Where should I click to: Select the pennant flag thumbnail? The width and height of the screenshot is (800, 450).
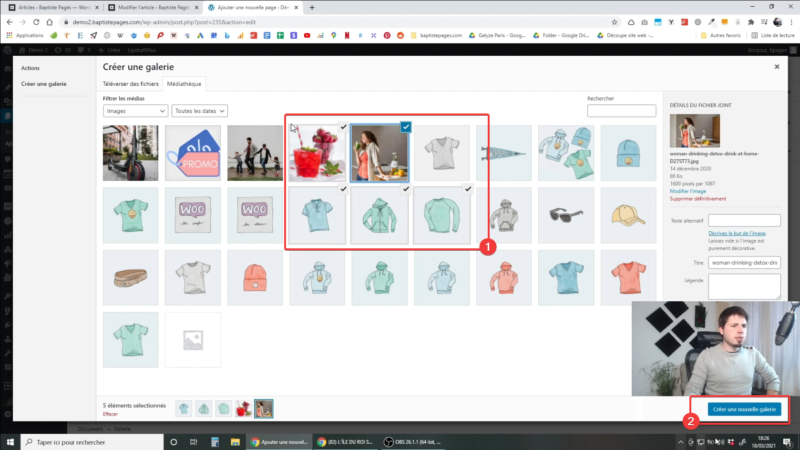(x=504, y=153)
